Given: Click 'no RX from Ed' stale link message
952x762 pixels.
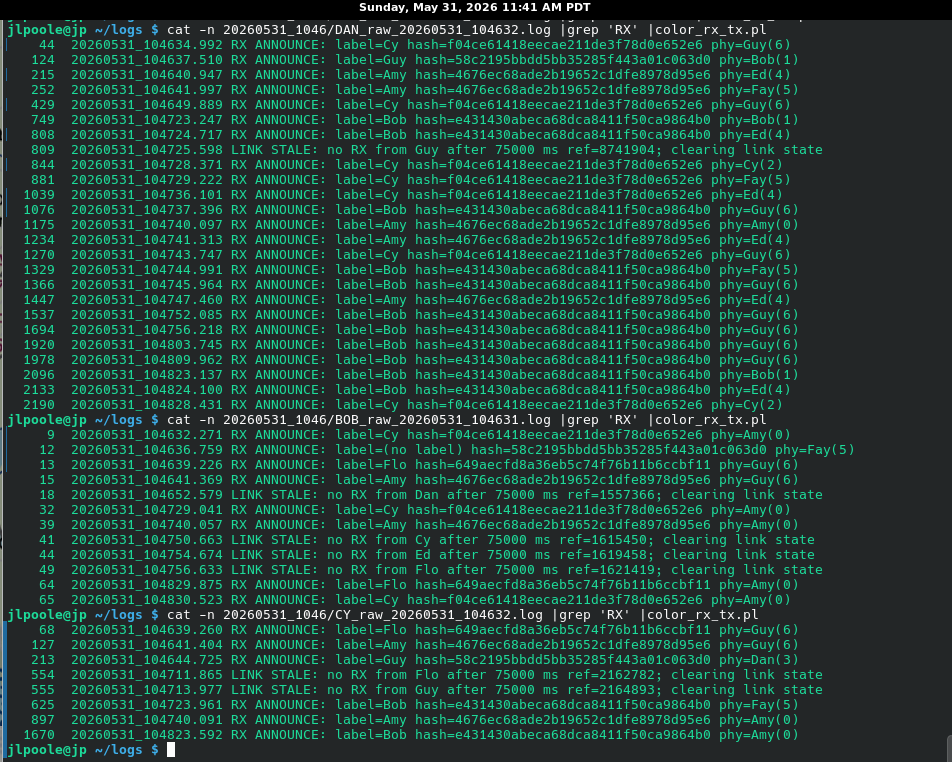Looking at the screenshot, I should click(x=379, y=555).
